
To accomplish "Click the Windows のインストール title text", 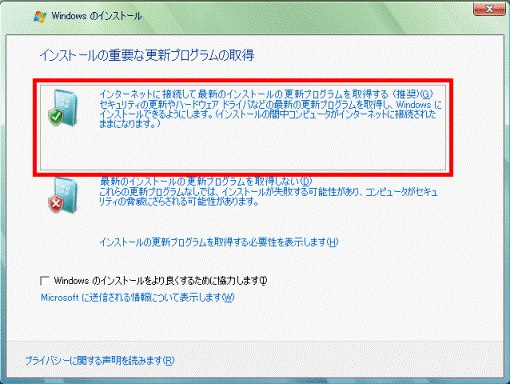I will coord(97,16).
